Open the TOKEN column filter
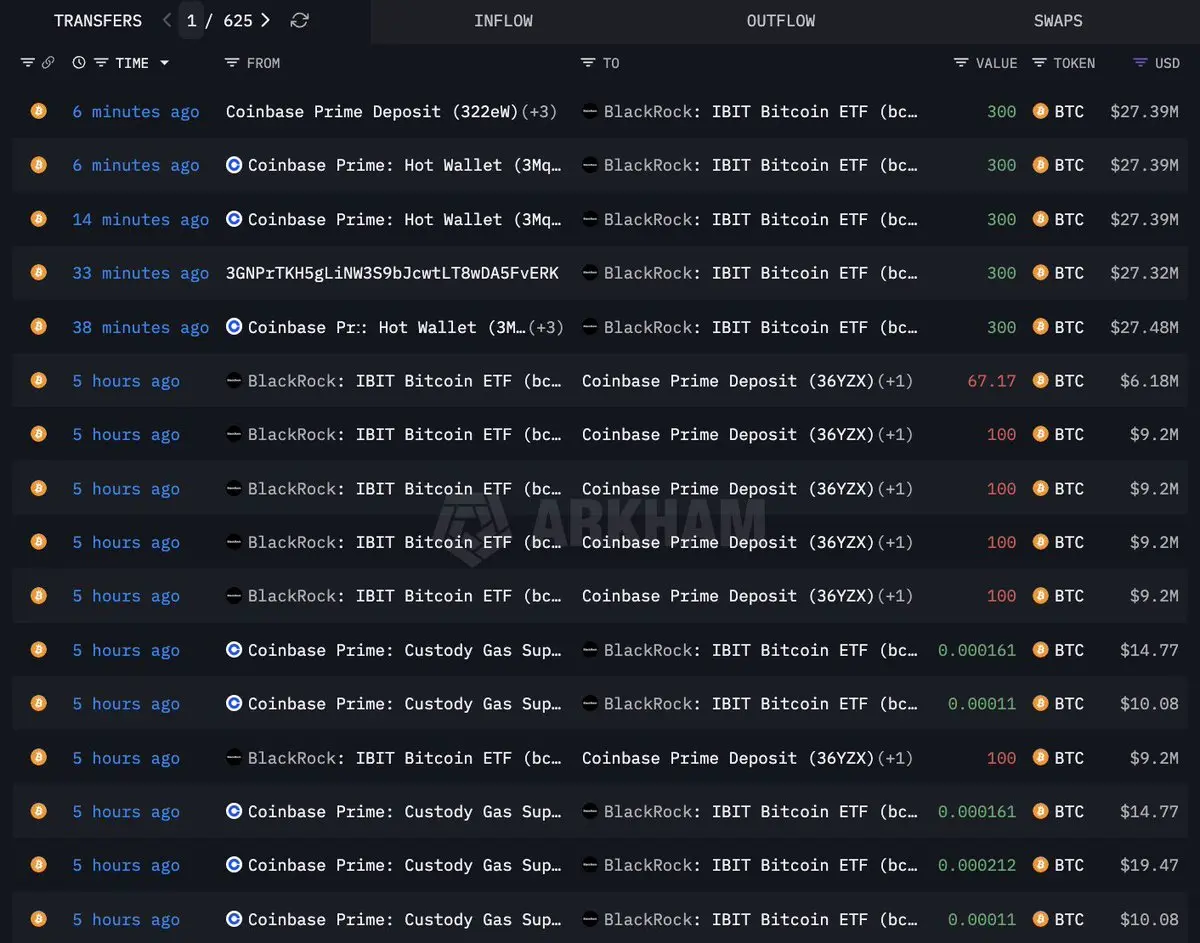Image resolution: width=1200 pixels, height=943 pixels. coord(1039,63)
